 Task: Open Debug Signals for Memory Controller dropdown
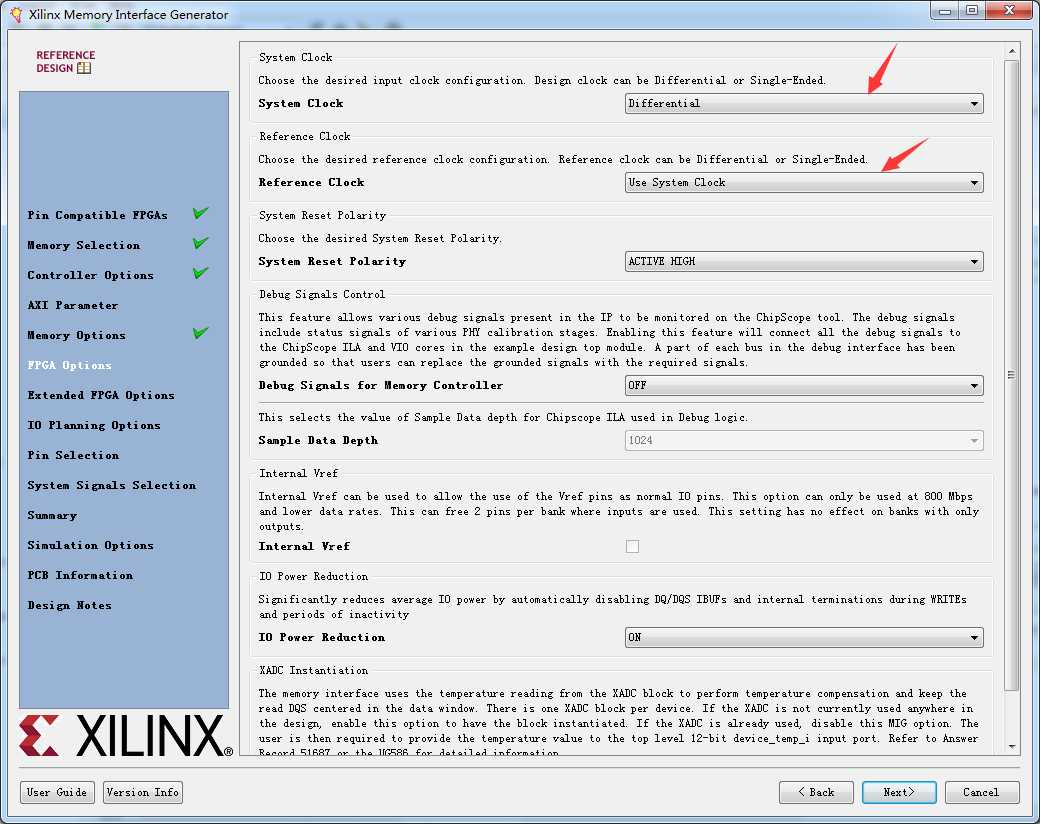pos(804,385)
